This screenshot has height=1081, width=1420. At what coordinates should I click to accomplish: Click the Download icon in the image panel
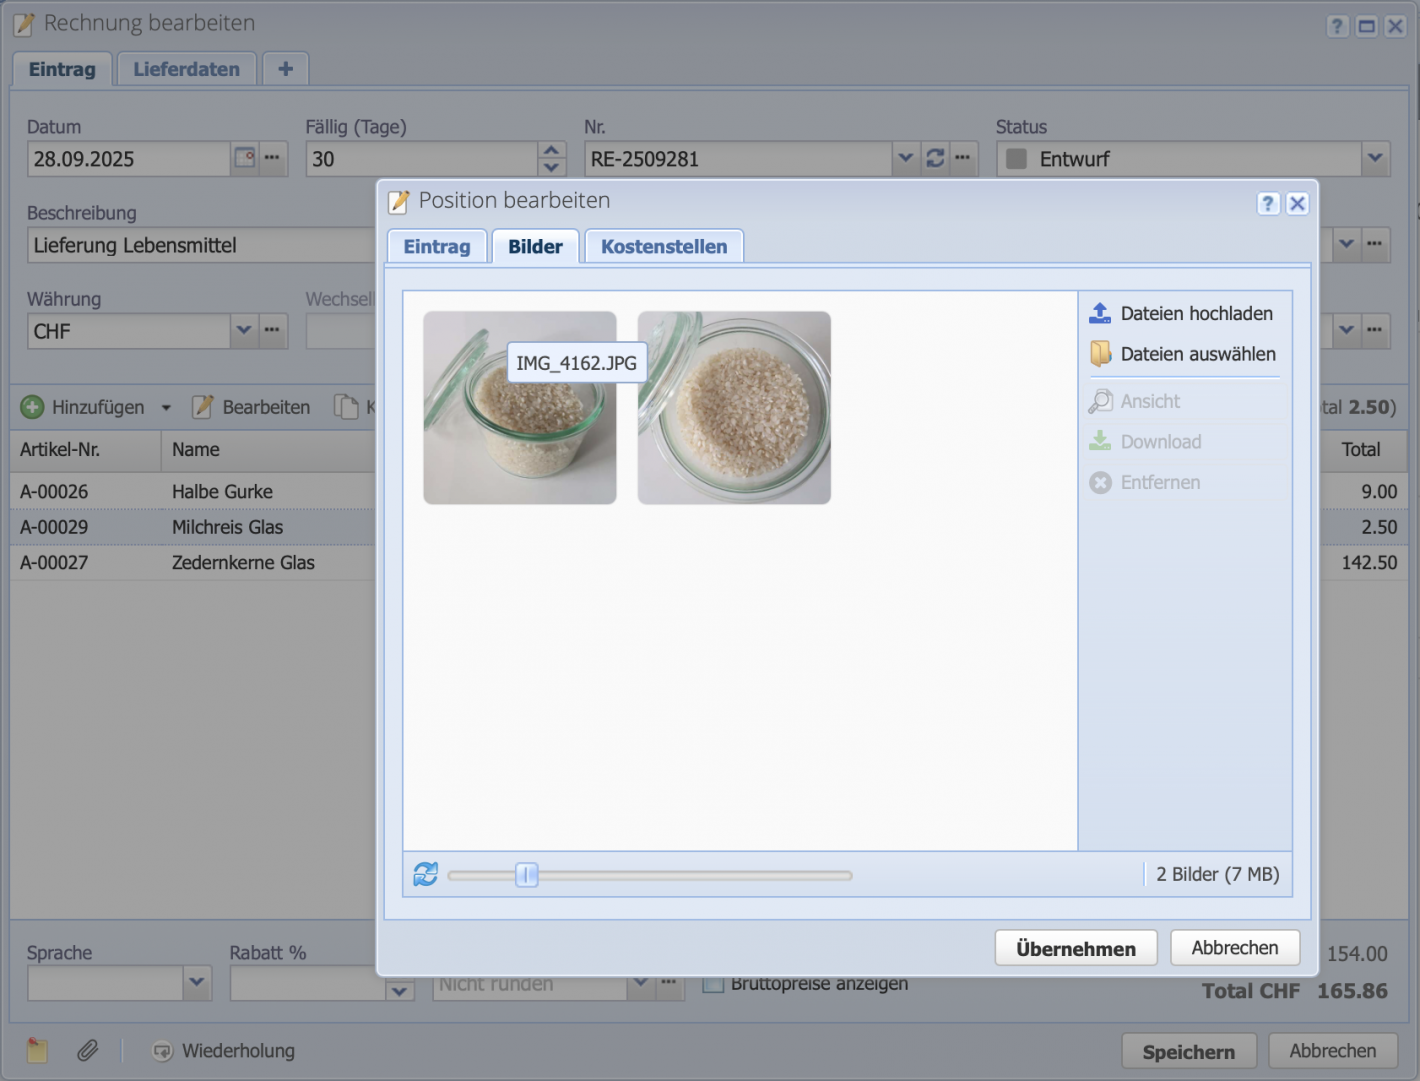1100,441
